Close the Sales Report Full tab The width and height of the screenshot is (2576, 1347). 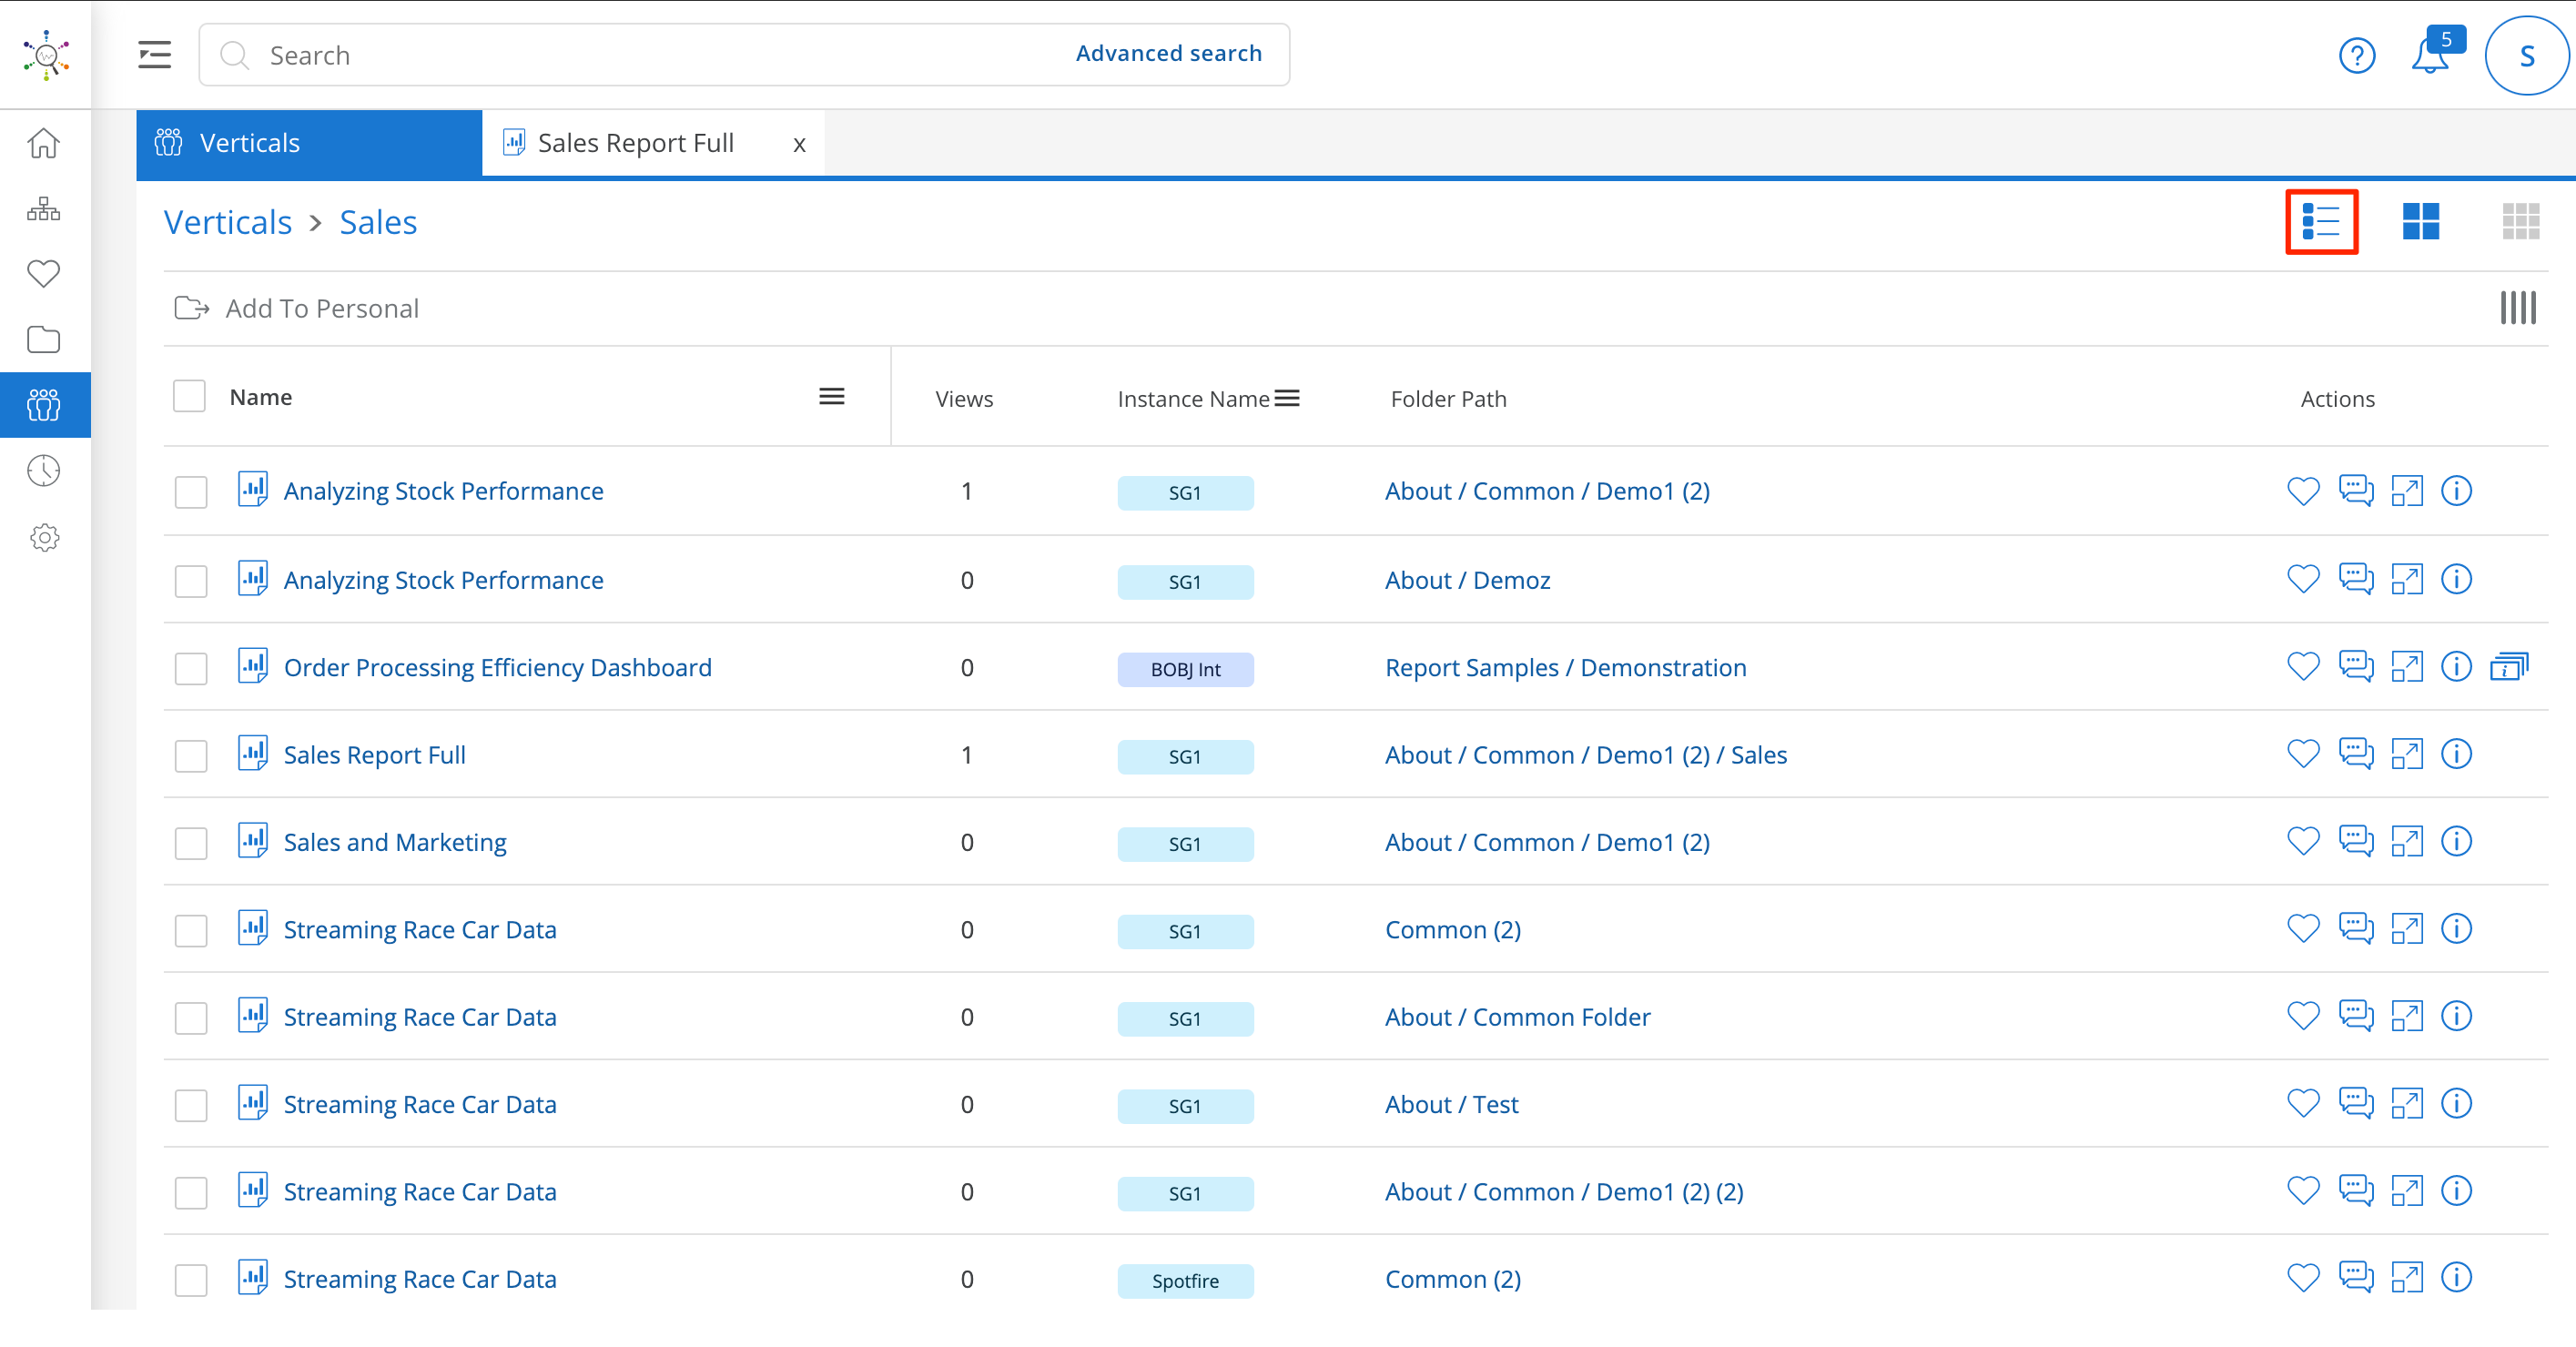click(799, 145)
